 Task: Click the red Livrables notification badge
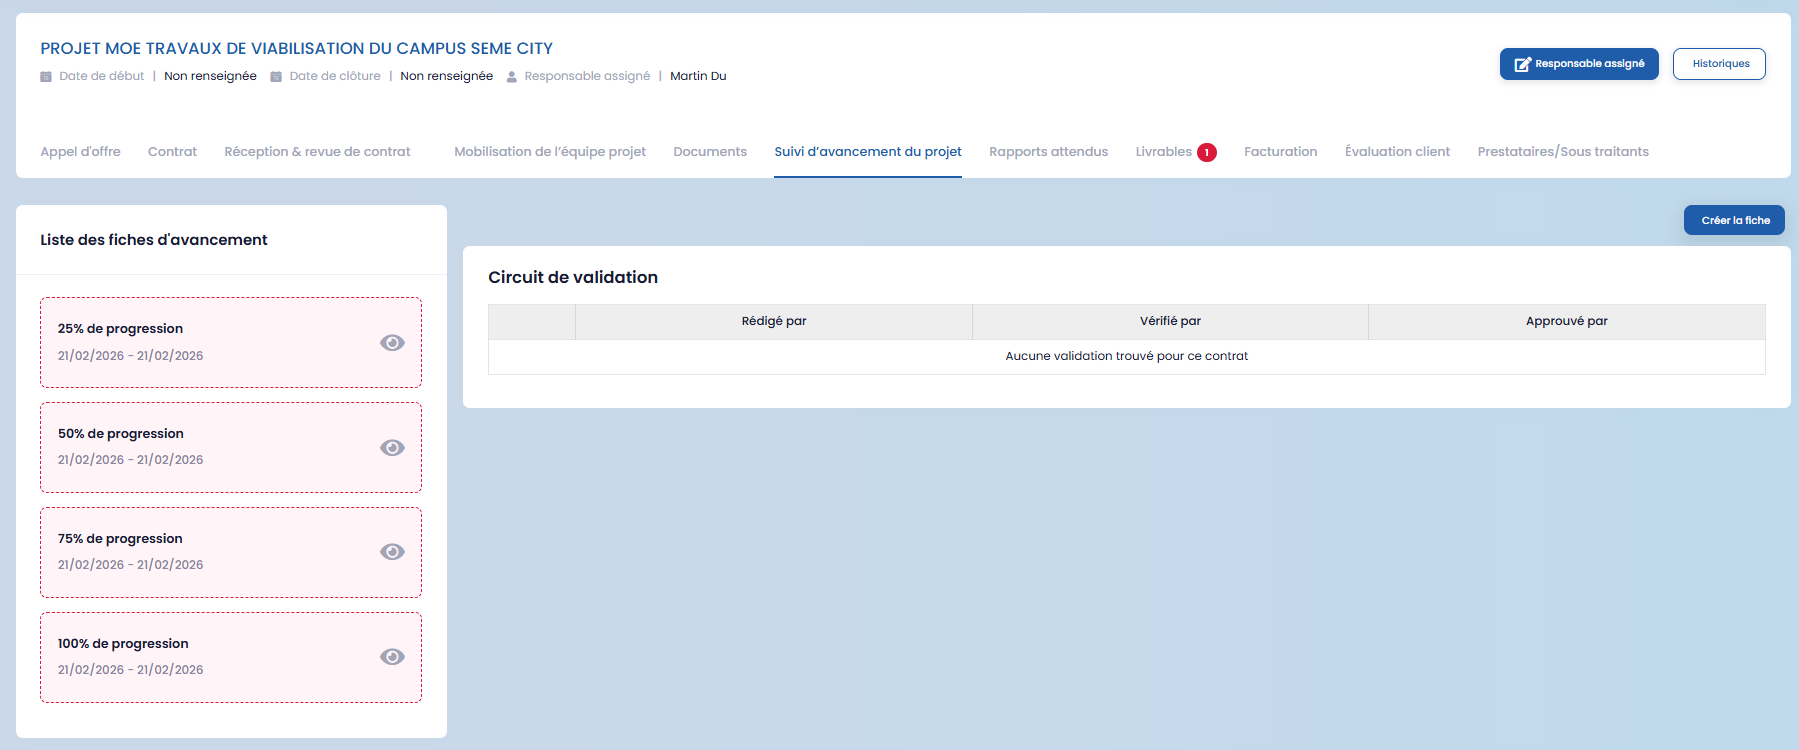(1207, 153)
